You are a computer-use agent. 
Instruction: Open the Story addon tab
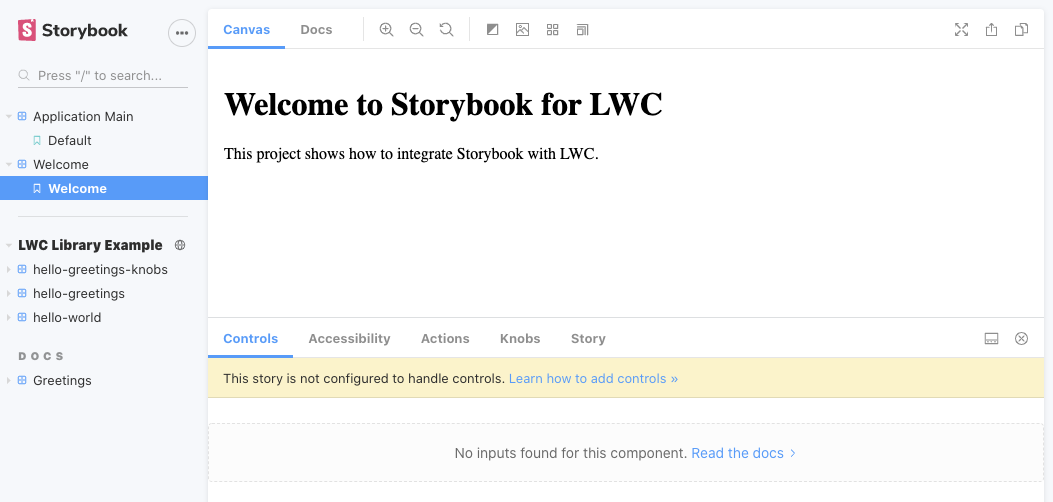point(588,338)
